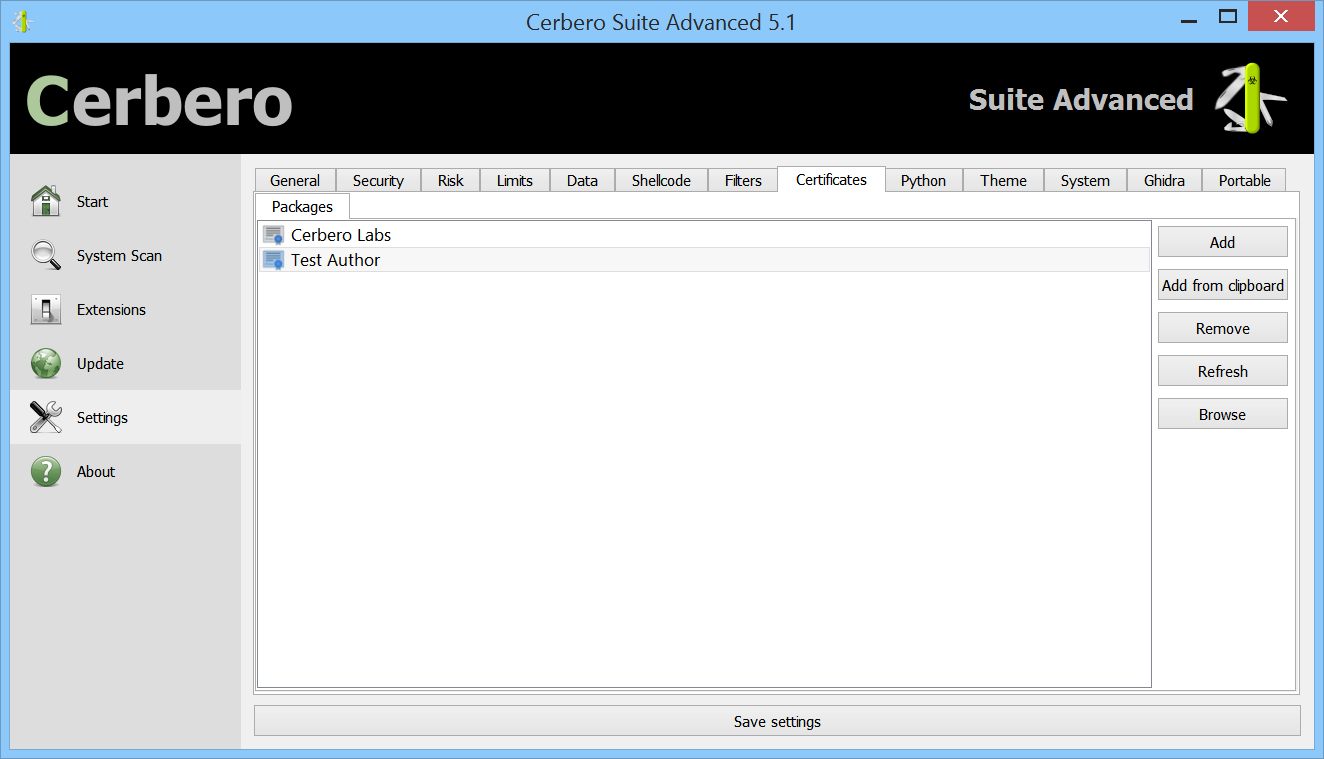1324x759 pixels.
Task: Click Add from clipboard button
Action: [x=1222, y=285]
